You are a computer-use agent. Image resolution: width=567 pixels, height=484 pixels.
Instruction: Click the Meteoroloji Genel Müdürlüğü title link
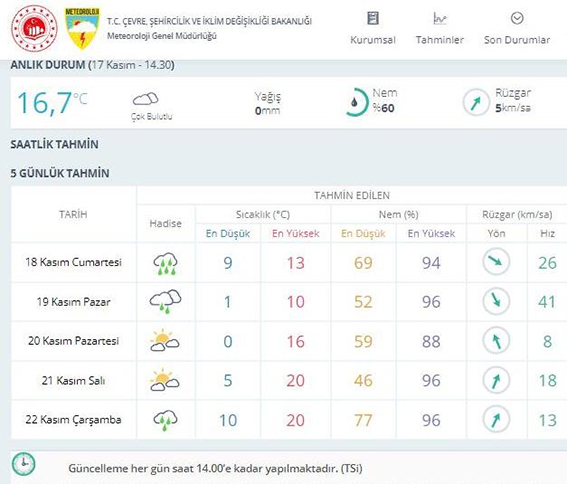tap(162, 36)
